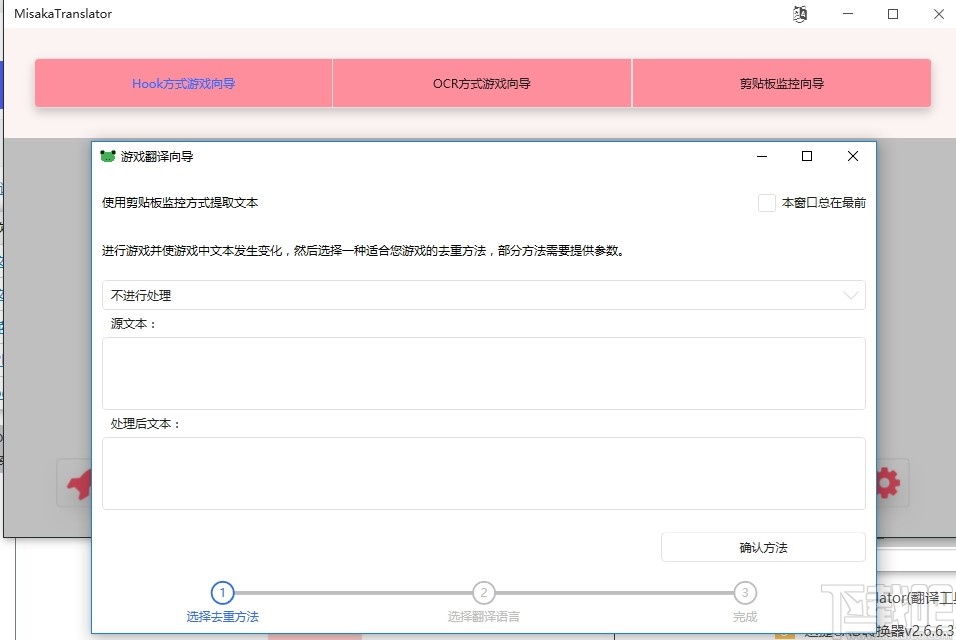Open the 剪贴板监控向导 wizard
The image size is (956, 640).
(782, 84)
